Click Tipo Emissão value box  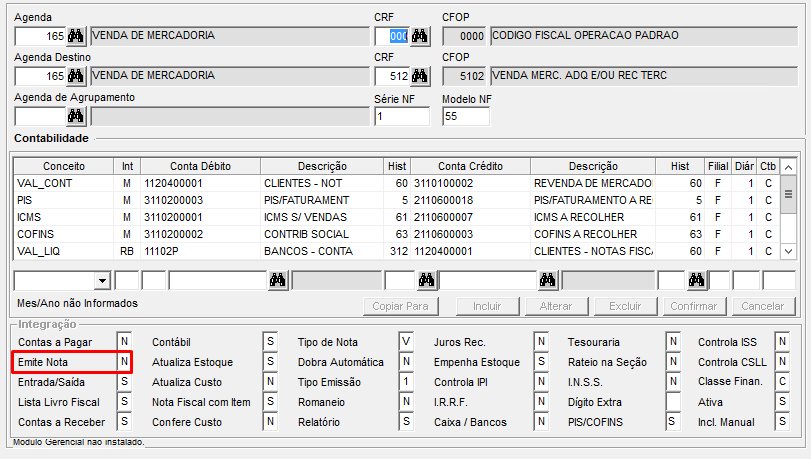coord(406,381)
